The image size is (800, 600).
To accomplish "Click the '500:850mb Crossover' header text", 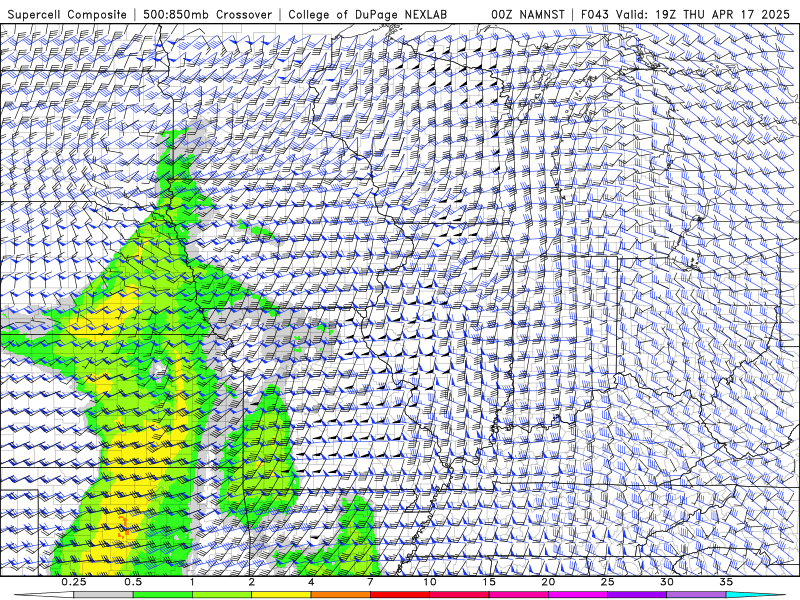I will [207, 15].
